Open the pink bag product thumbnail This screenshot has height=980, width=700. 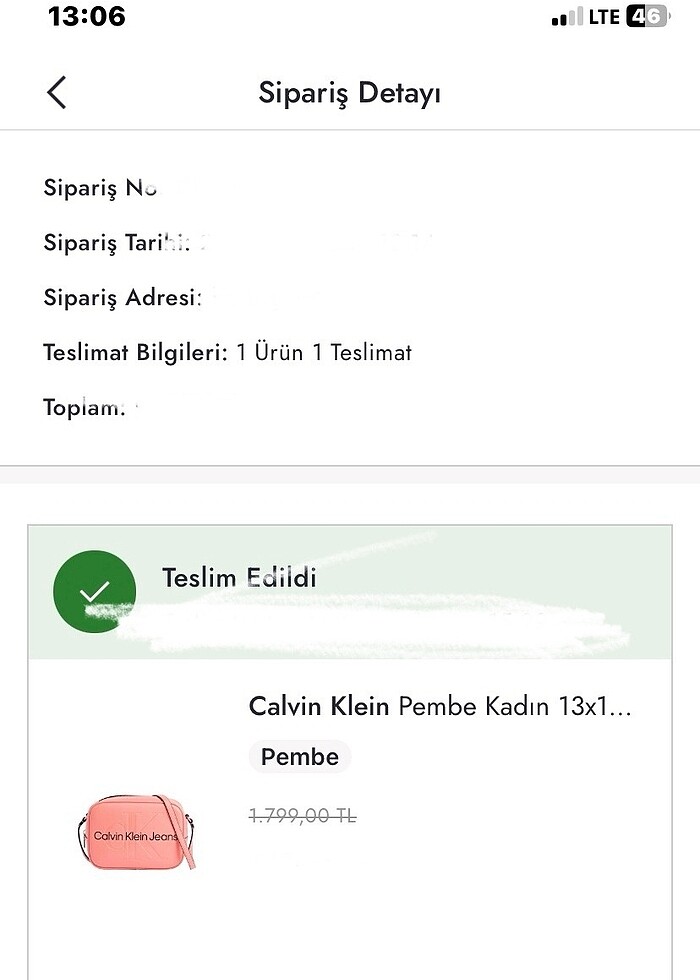coord(136,832)
